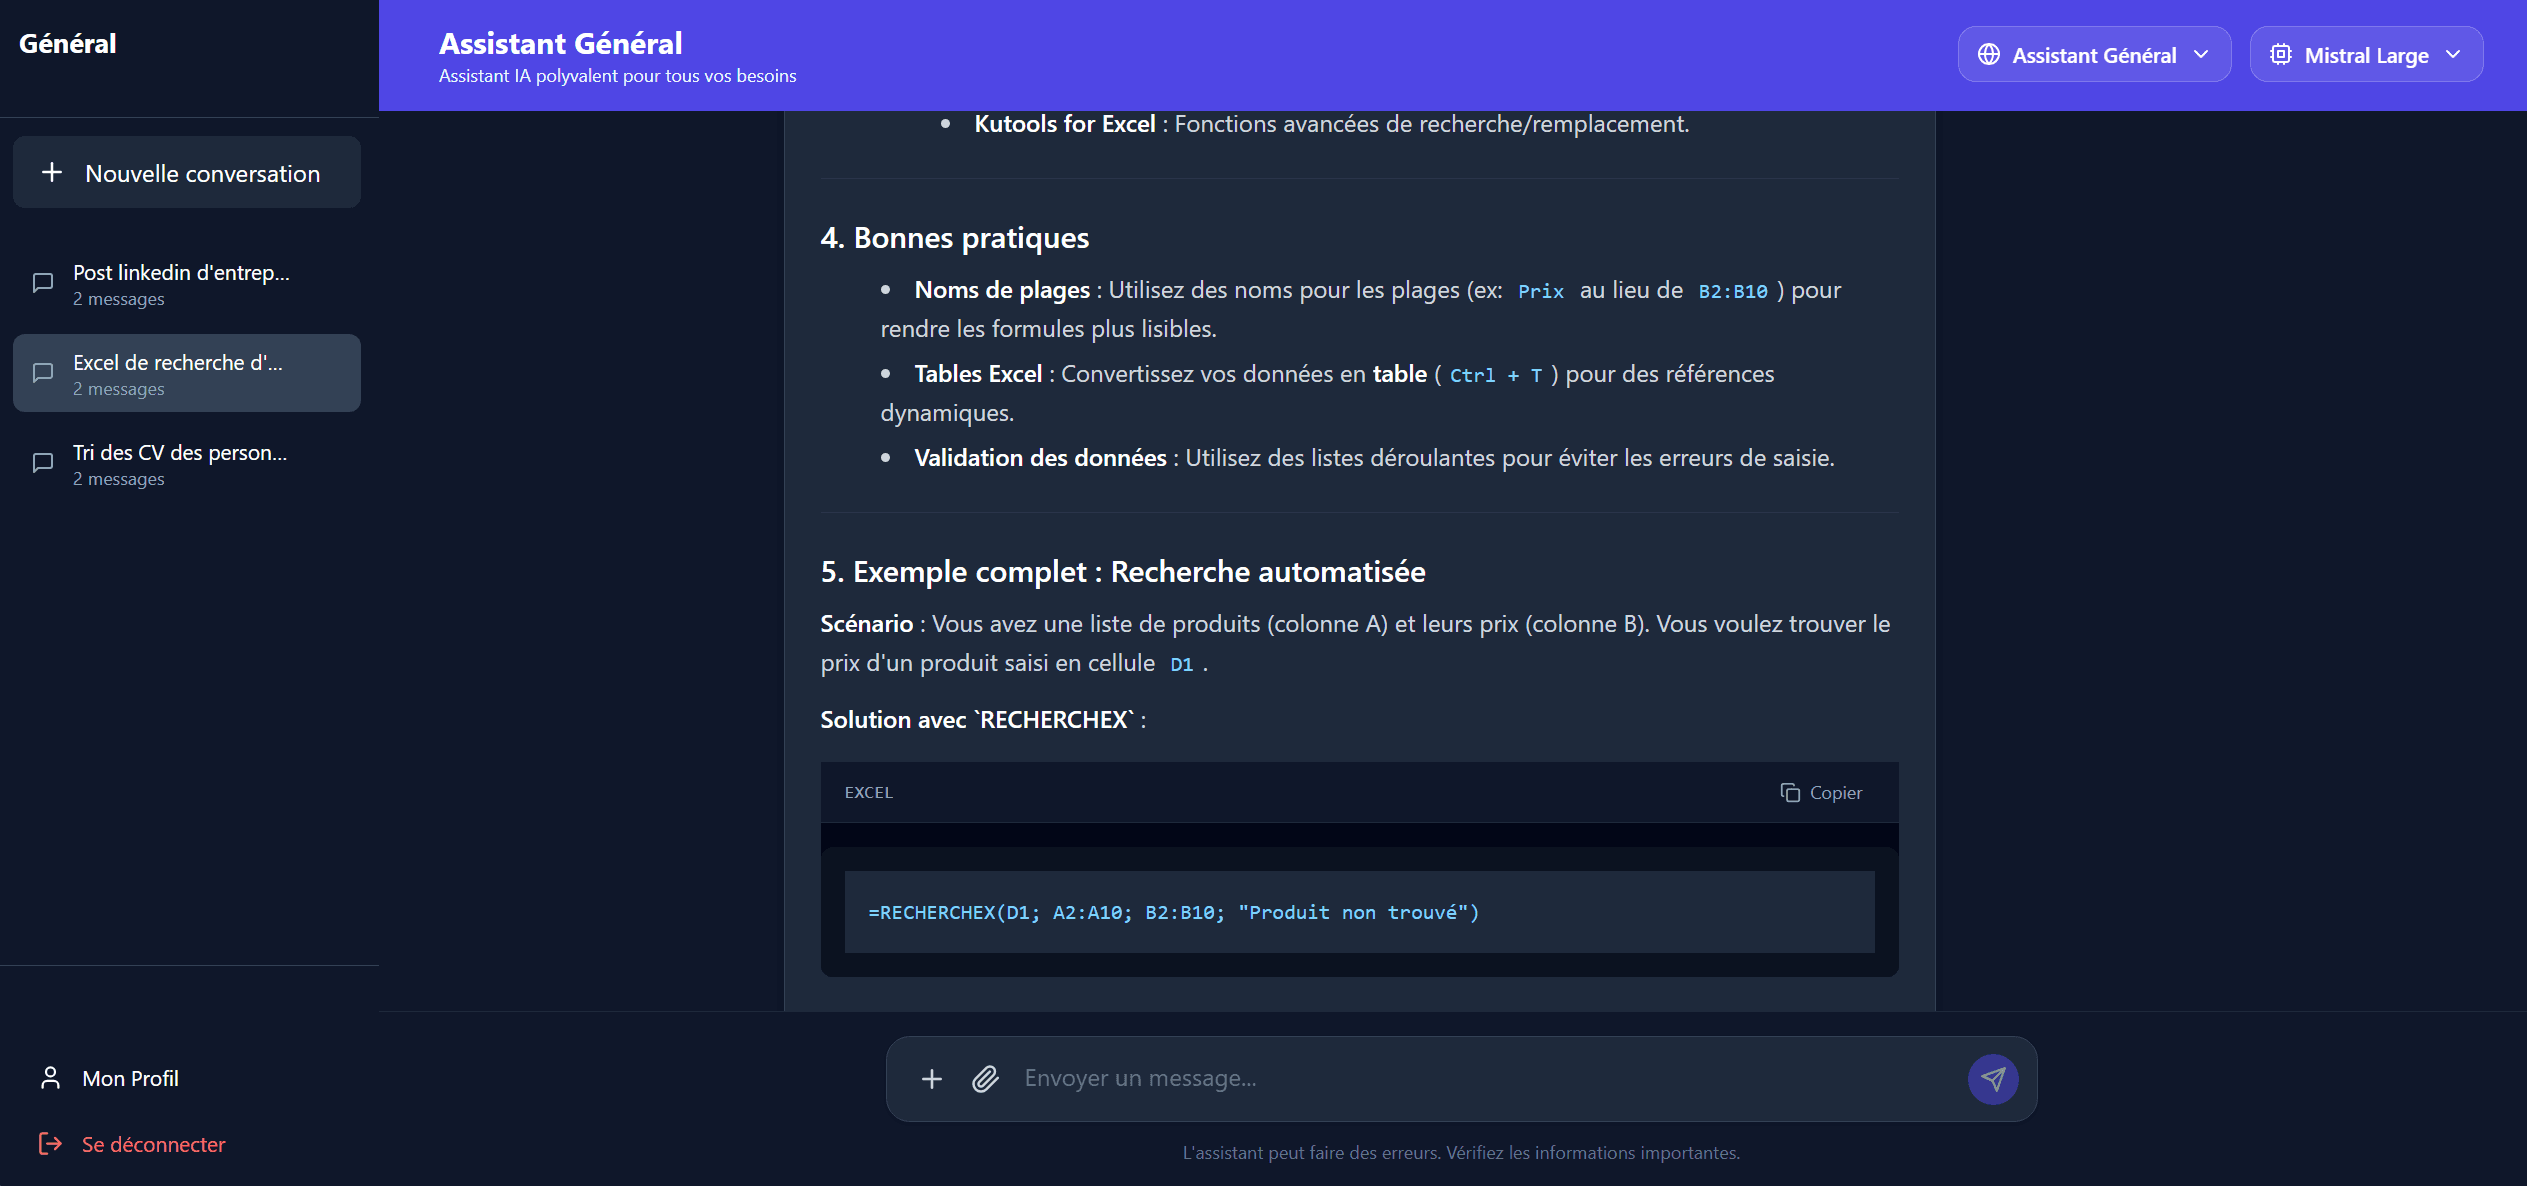Image resolution: width=2527 pixels, height=1186 pixels.
Task: Select the Général workspace title
Action: pyautogui.click(x=66, y=43)
